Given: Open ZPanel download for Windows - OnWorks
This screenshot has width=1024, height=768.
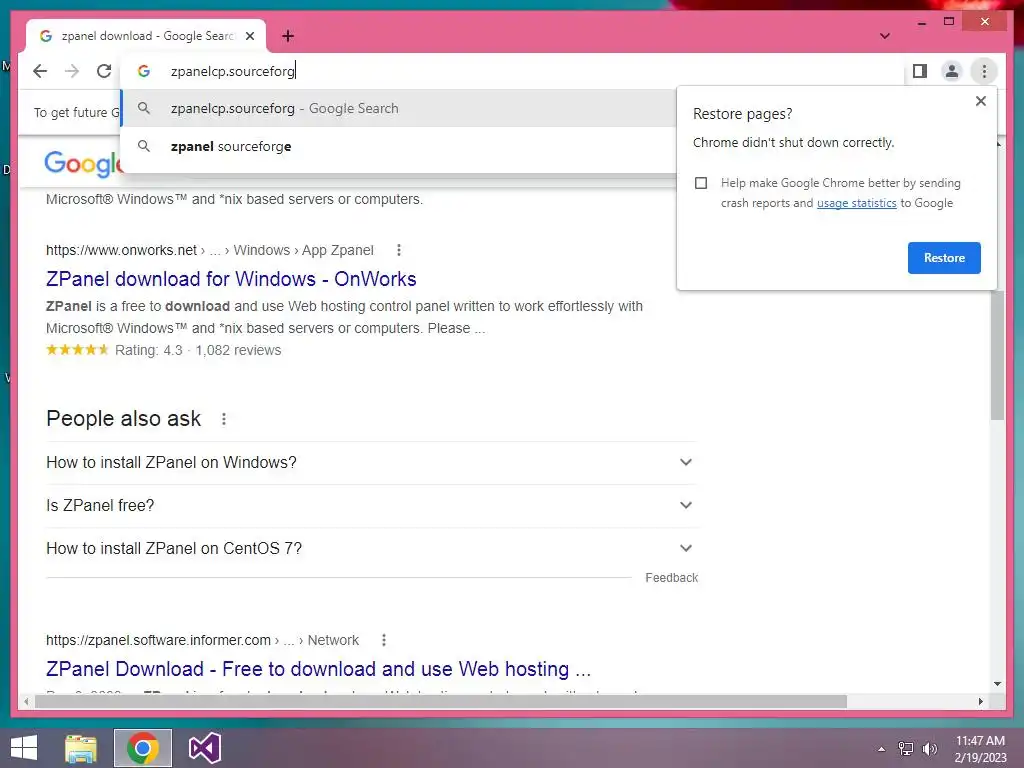Looking at the screenshot, I should pyautogui.click(x=231, y=279).
